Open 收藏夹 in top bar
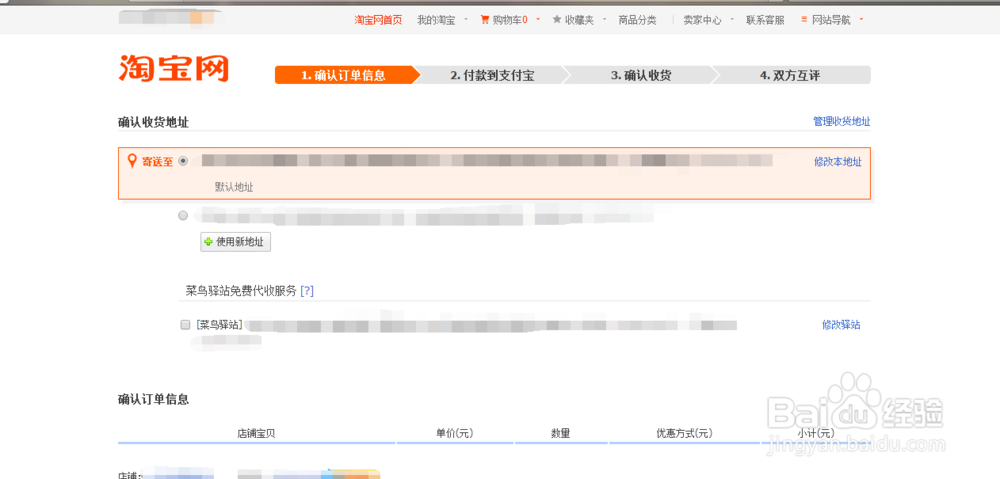1000x479 pixels. (579, 20)
